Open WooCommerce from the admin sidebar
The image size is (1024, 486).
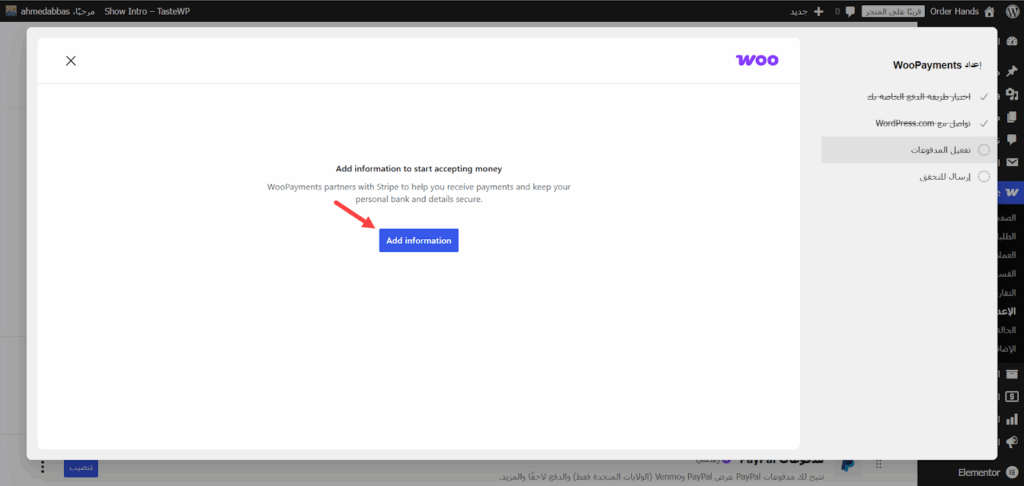[x=1011, y=190]
